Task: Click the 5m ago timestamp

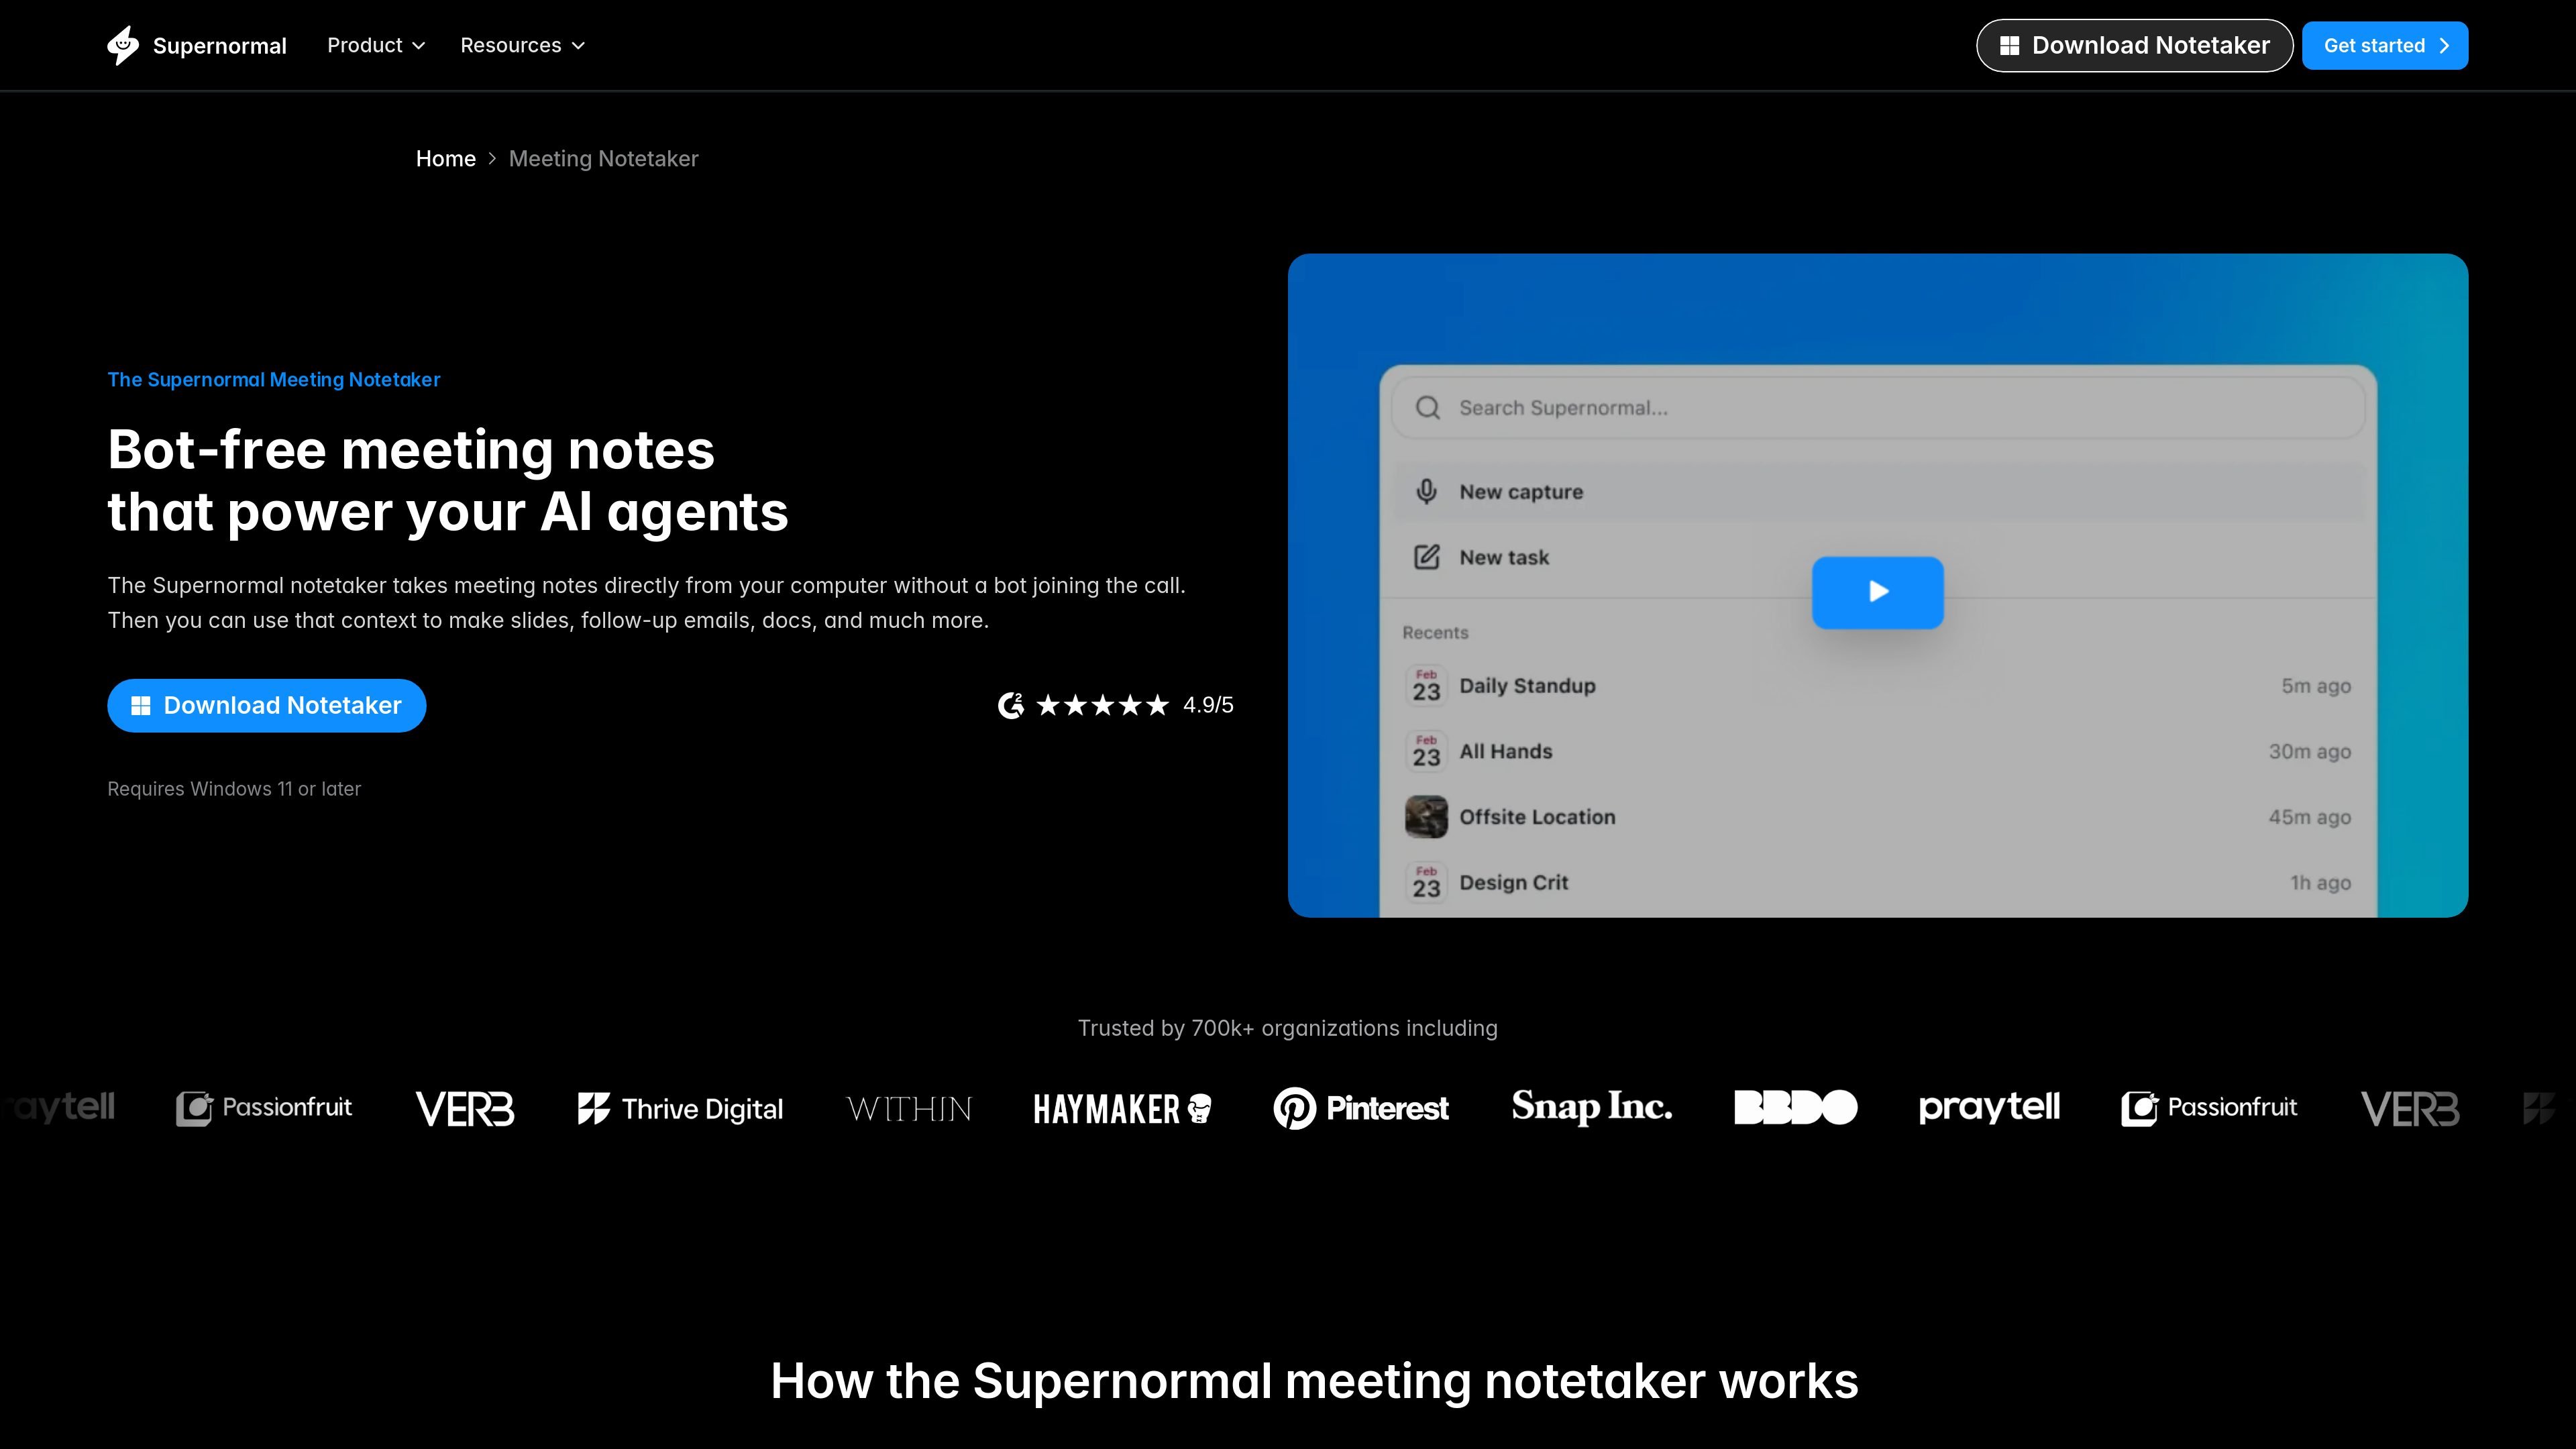Action: click(2315, 686)
